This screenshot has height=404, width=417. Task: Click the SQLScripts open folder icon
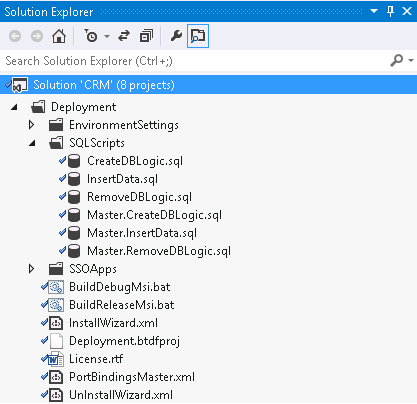[56, 143]
